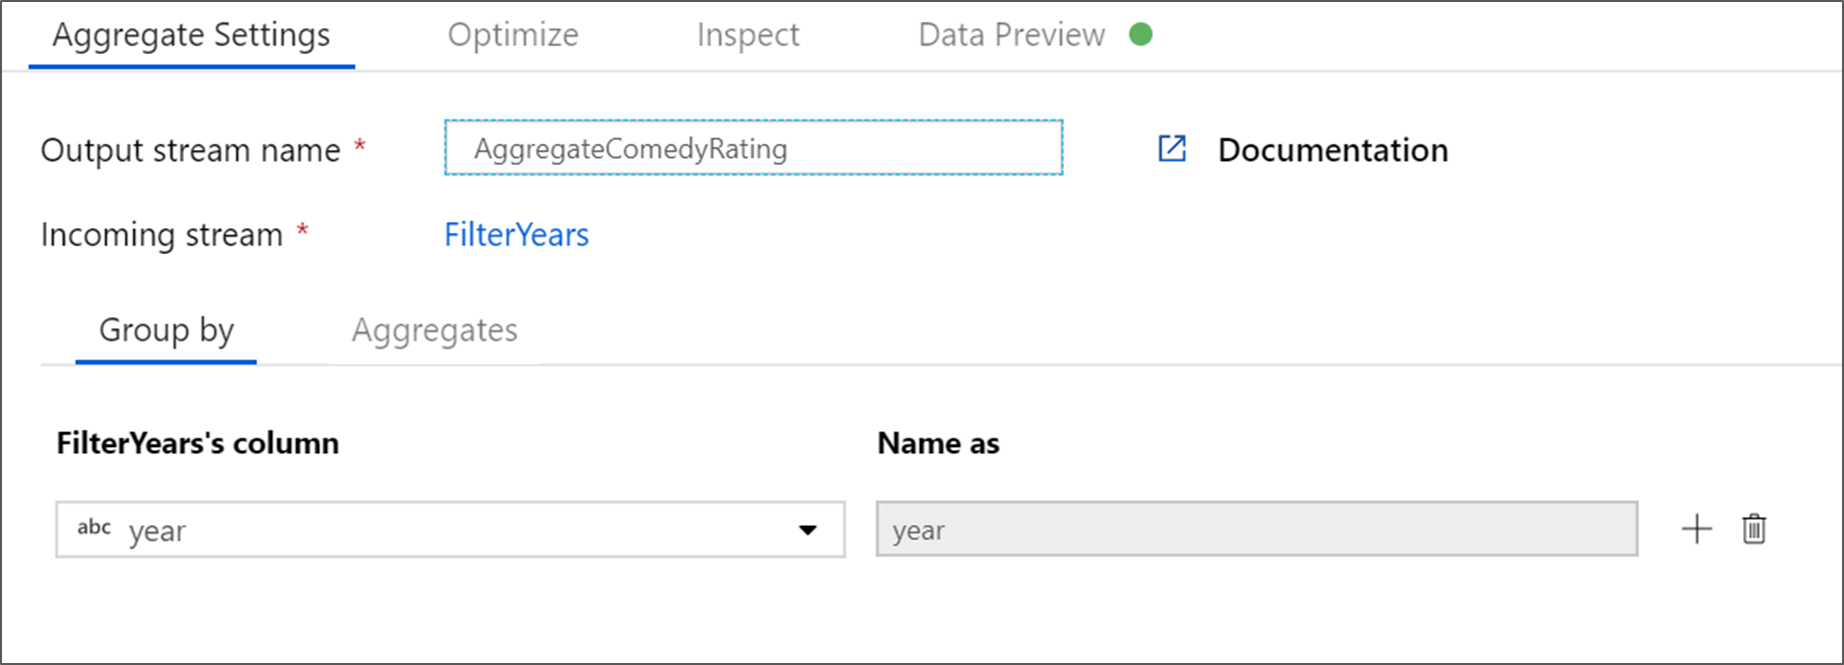Image resolution: width=1844 pixels, height=665 pixels.
Task: Focus the Output stream name field AggregateComedyRating
Action: [754, 148]
